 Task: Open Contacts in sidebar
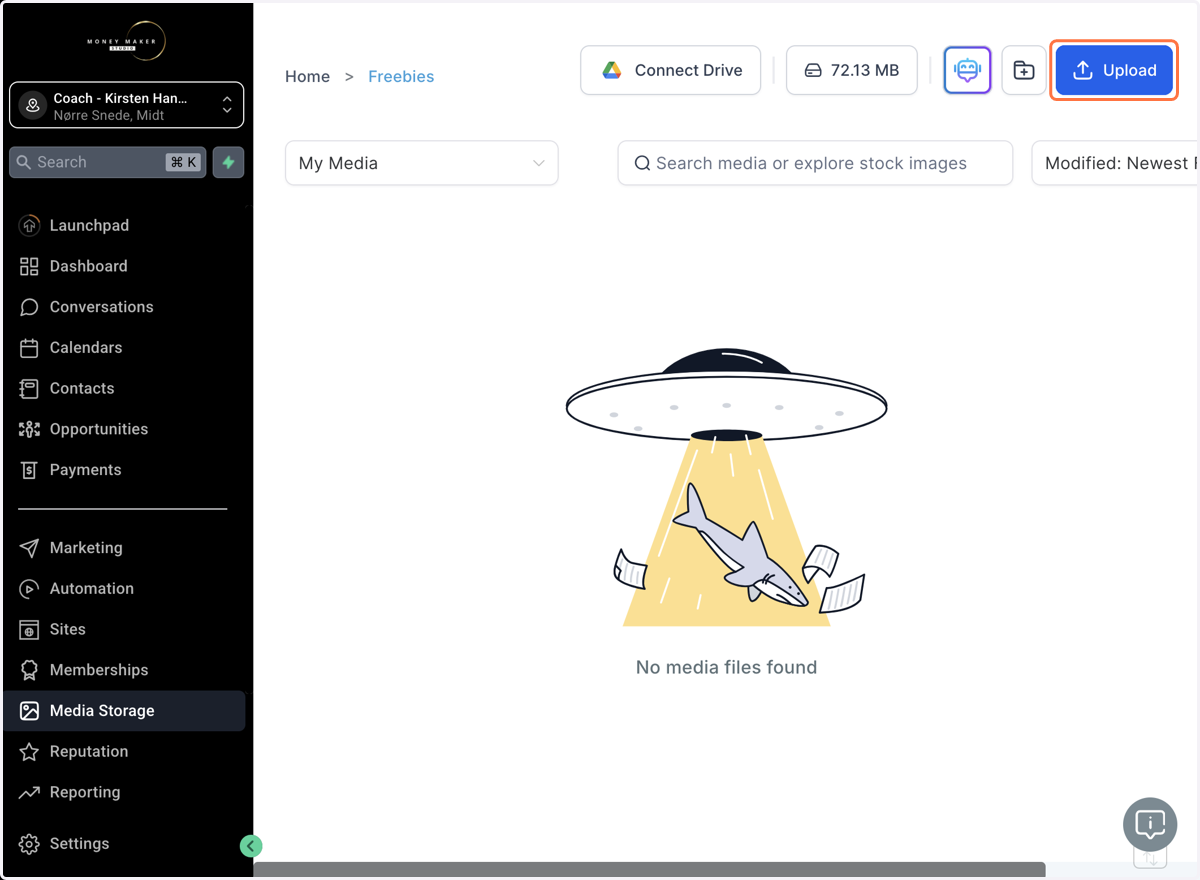click(x=124, y=388)
